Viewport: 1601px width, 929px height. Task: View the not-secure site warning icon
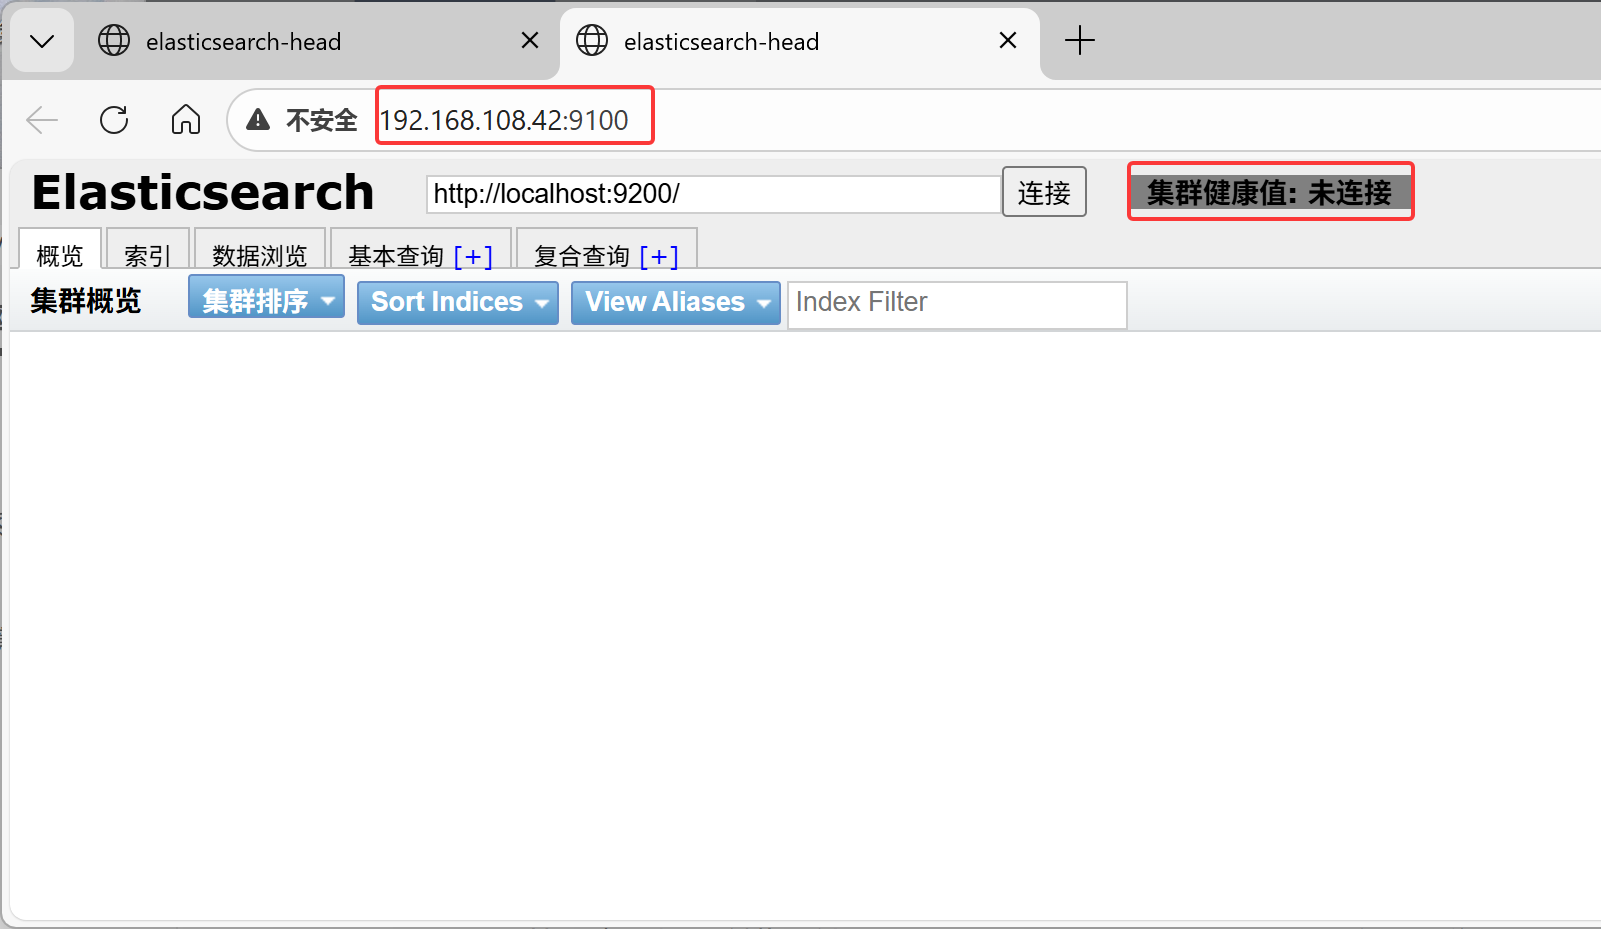[x=258, y=120]
